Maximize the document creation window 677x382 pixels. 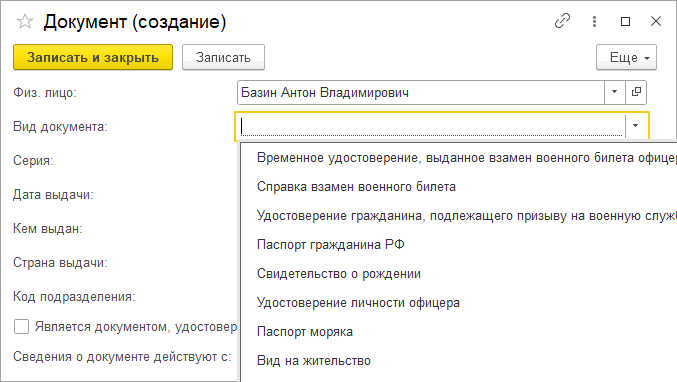pos(625,21)
